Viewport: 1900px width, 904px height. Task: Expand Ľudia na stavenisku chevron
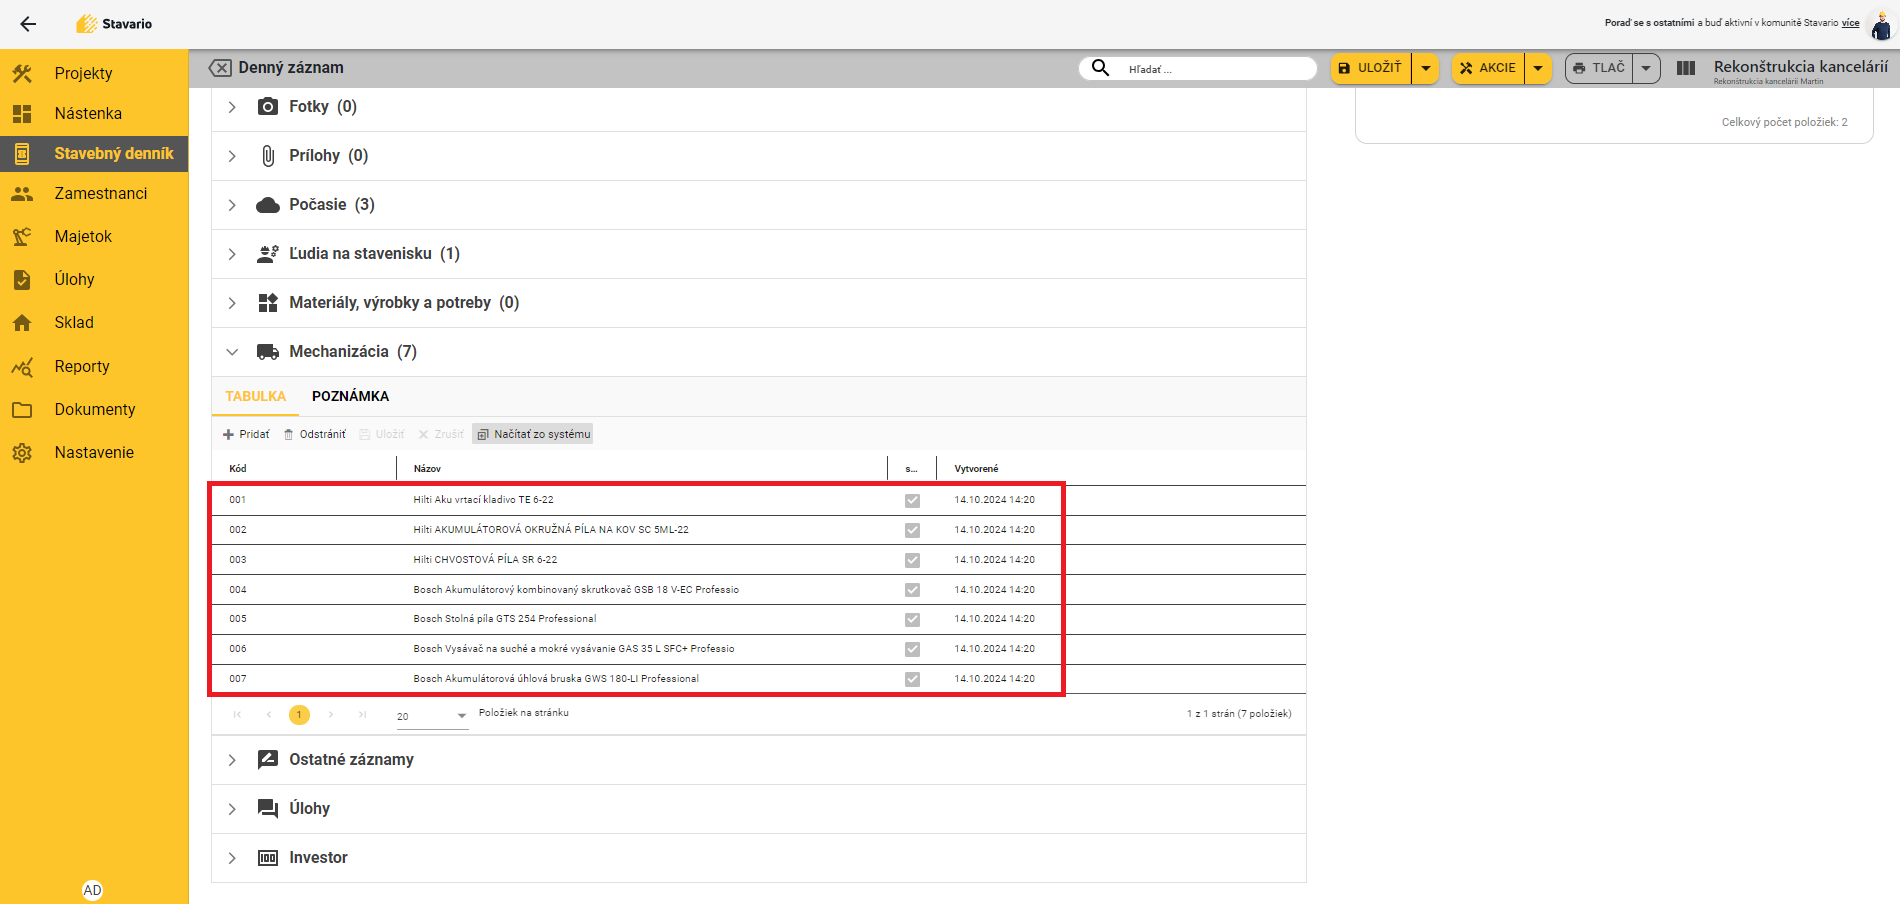coord(232,254)
